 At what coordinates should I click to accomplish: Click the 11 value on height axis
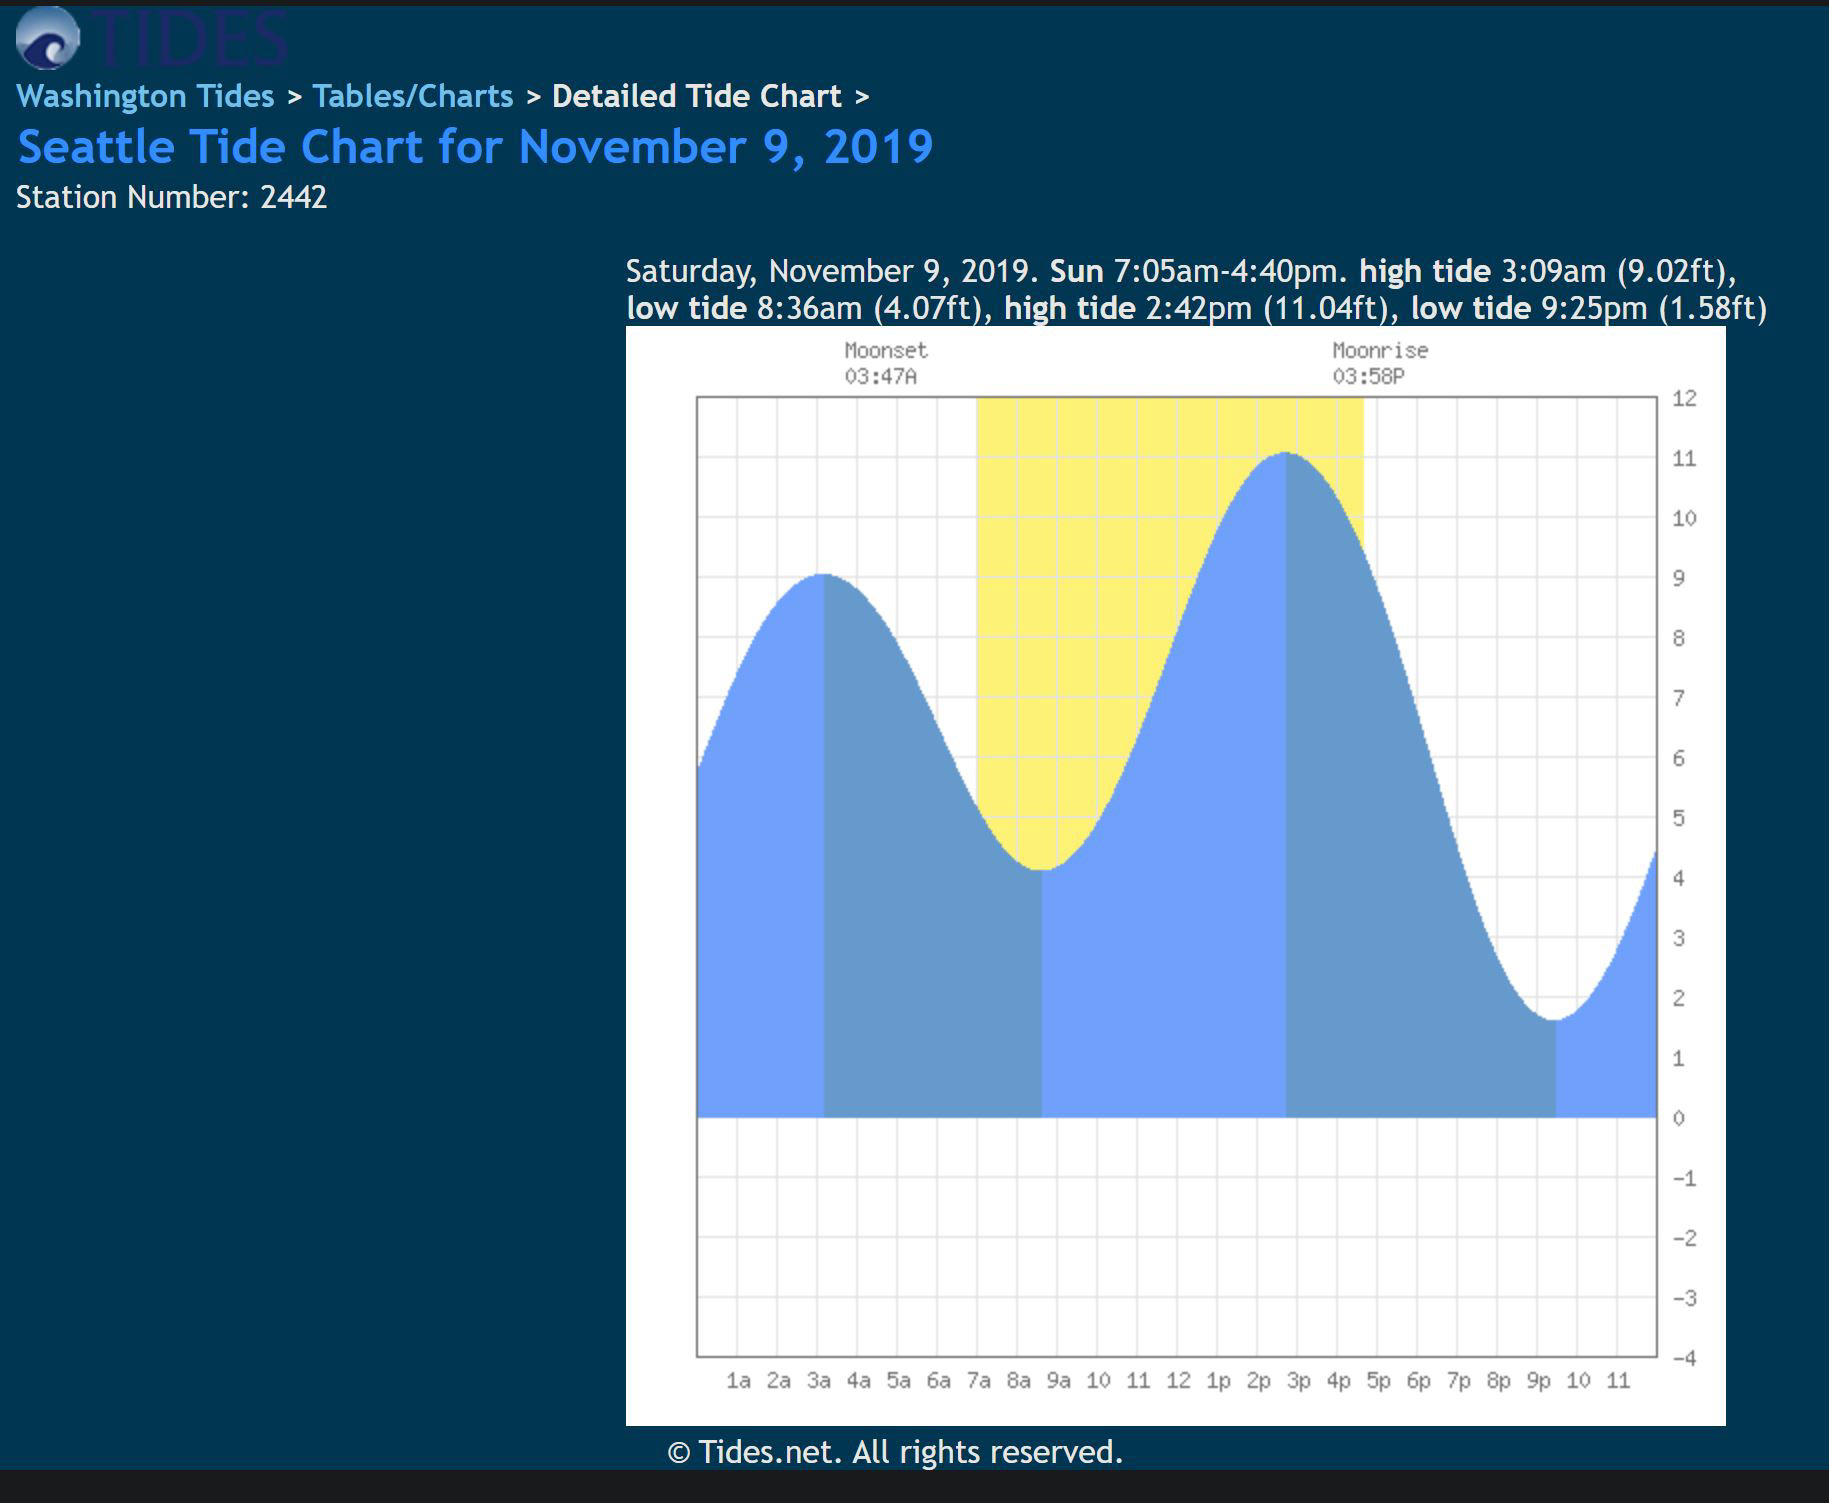click(1684, 458)
